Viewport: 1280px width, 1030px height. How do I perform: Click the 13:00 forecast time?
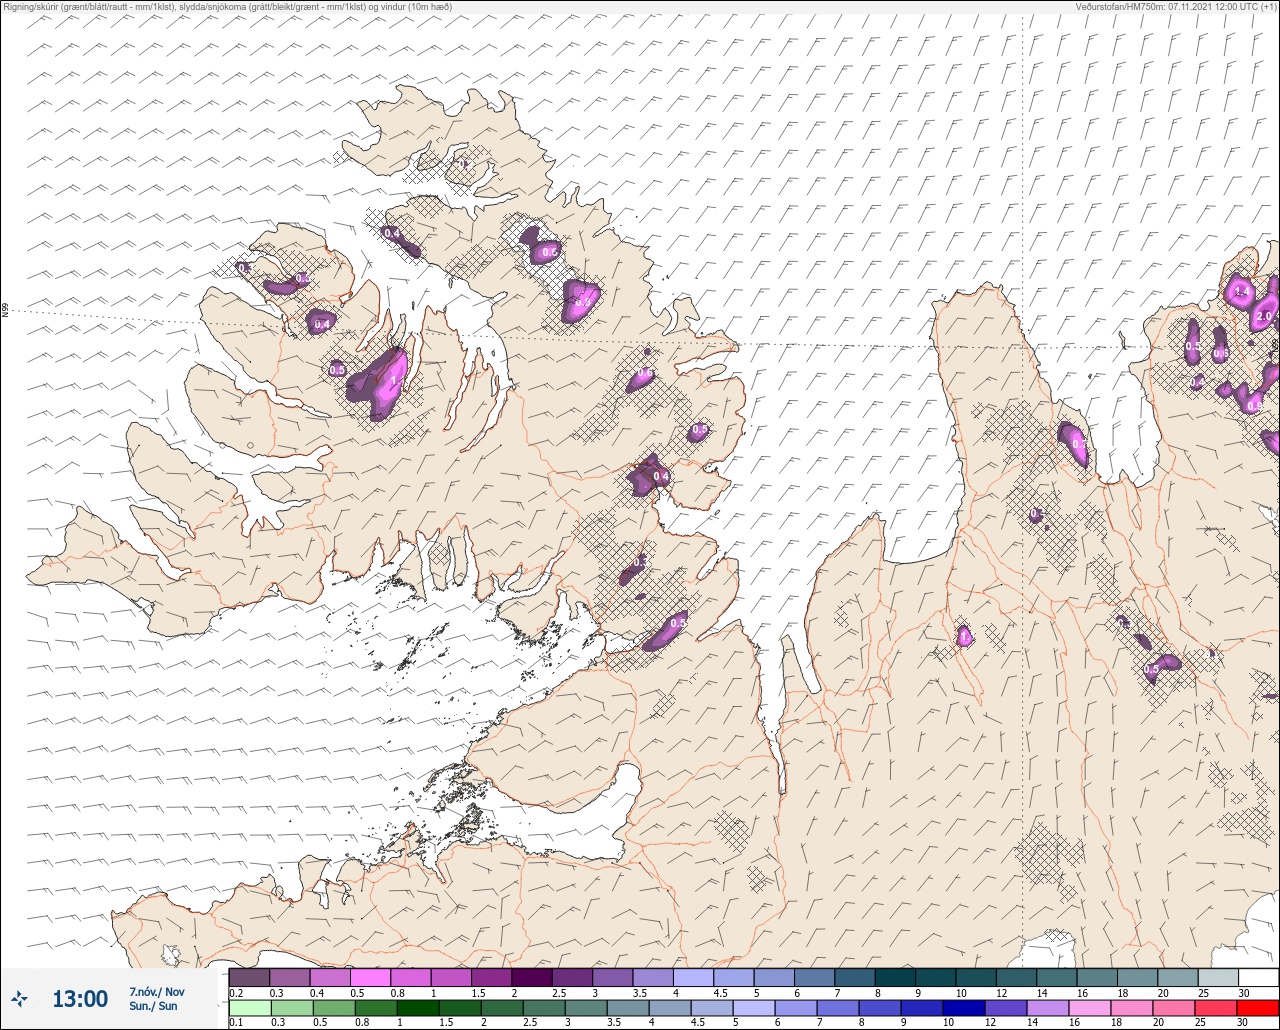click(80, 999)
